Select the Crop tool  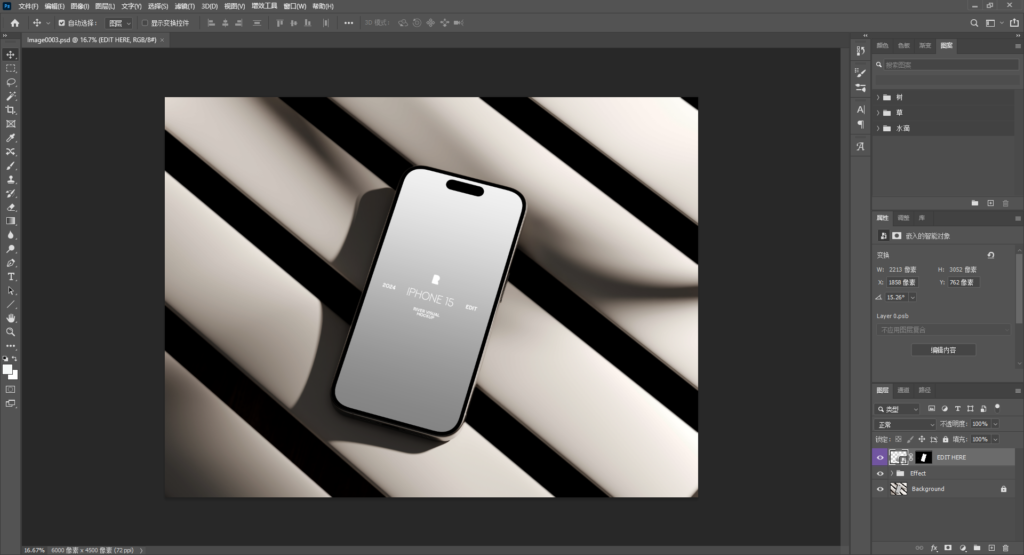(x=10, y=110)
